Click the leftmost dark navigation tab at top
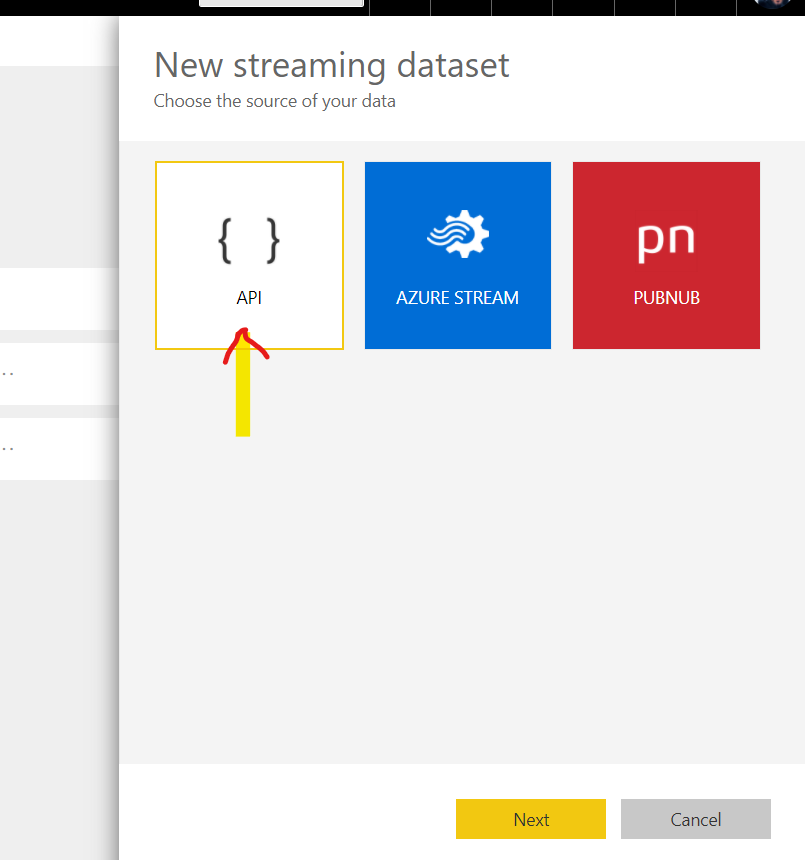Image resolution: width=805 pixels, height=860 pixels. coord(399,7)
